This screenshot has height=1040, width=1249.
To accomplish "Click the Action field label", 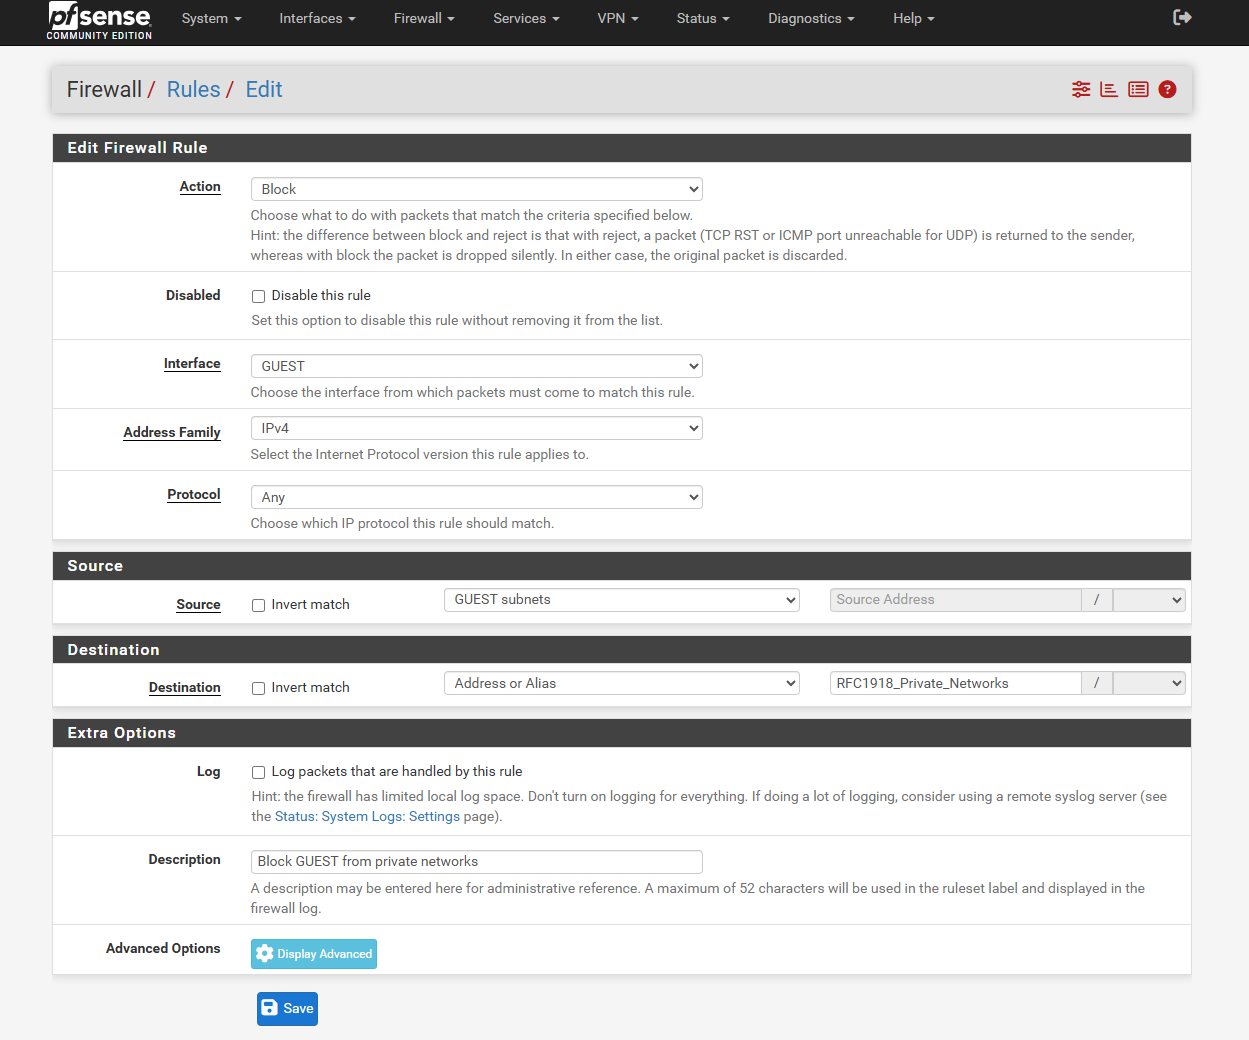I will pos(200,187).
